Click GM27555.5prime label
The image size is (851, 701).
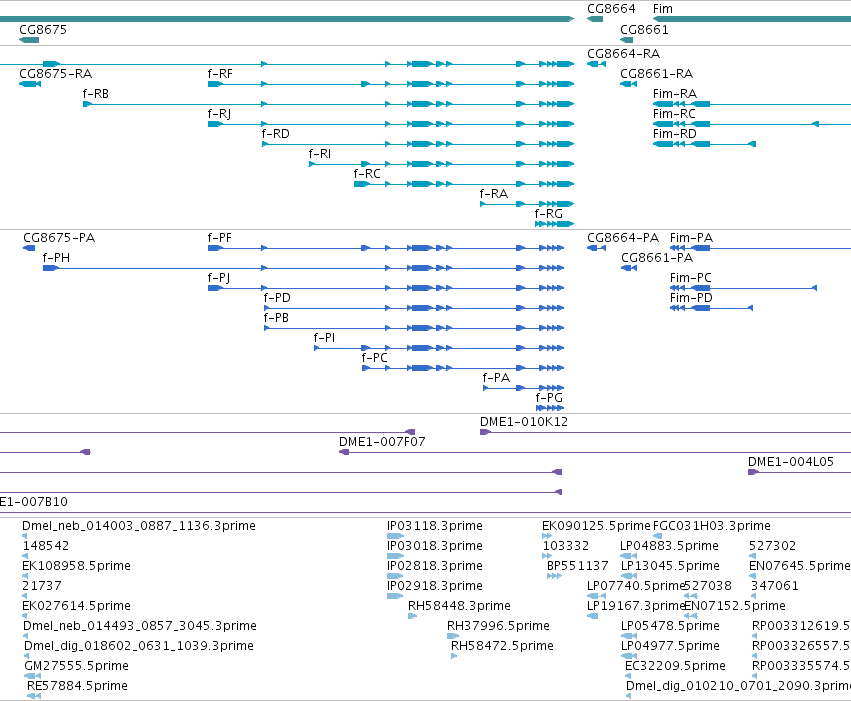point(77,666)
